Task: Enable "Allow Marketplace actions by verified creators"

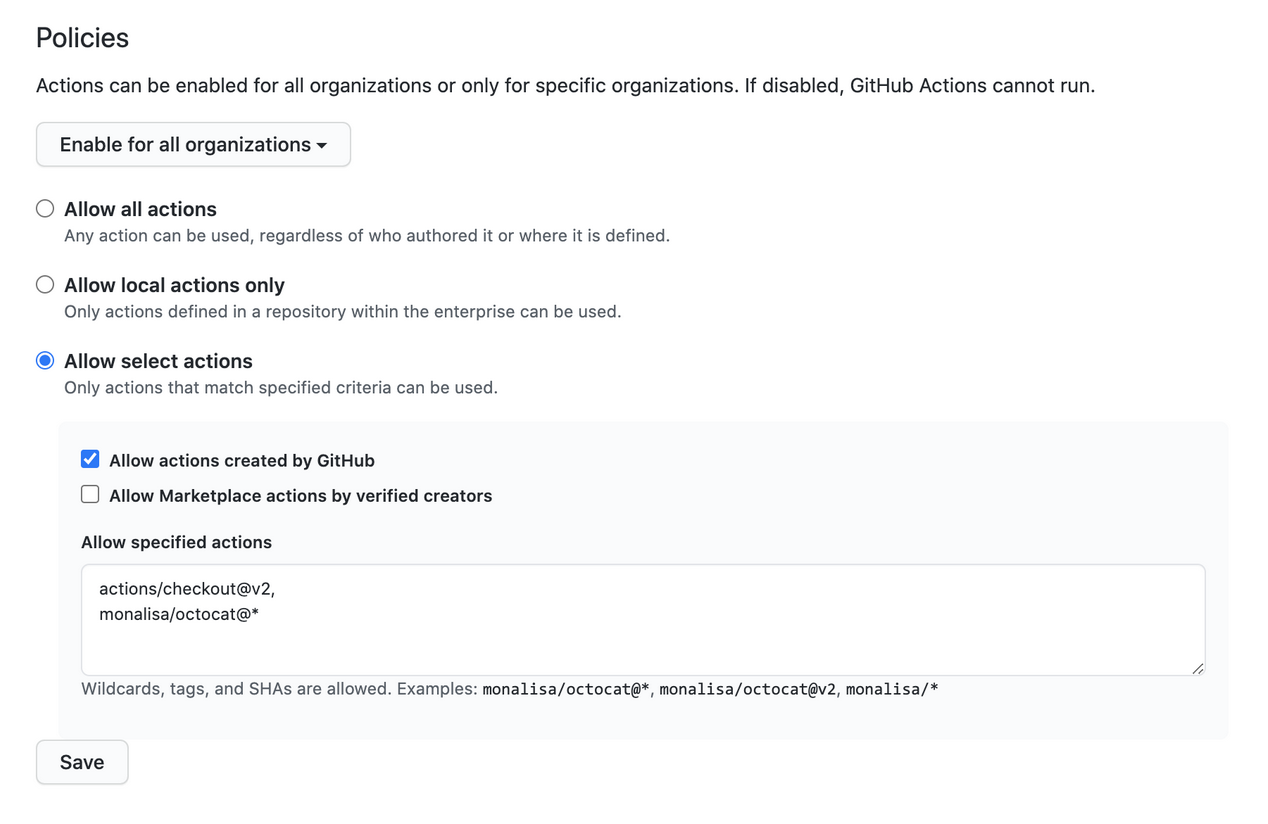Action: coord(90,494)
